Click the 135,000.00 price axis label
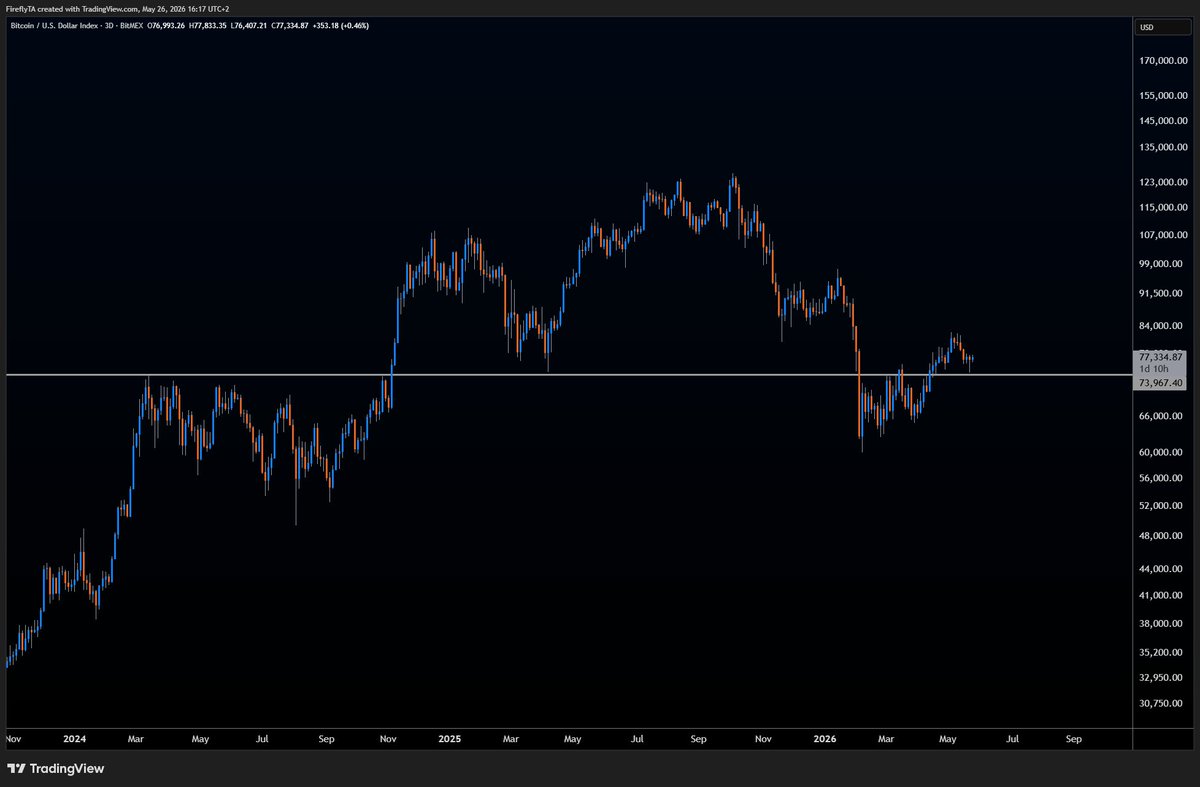Image resolution: width=1200 pixels, height=787 pixels. pos(1163,148)
